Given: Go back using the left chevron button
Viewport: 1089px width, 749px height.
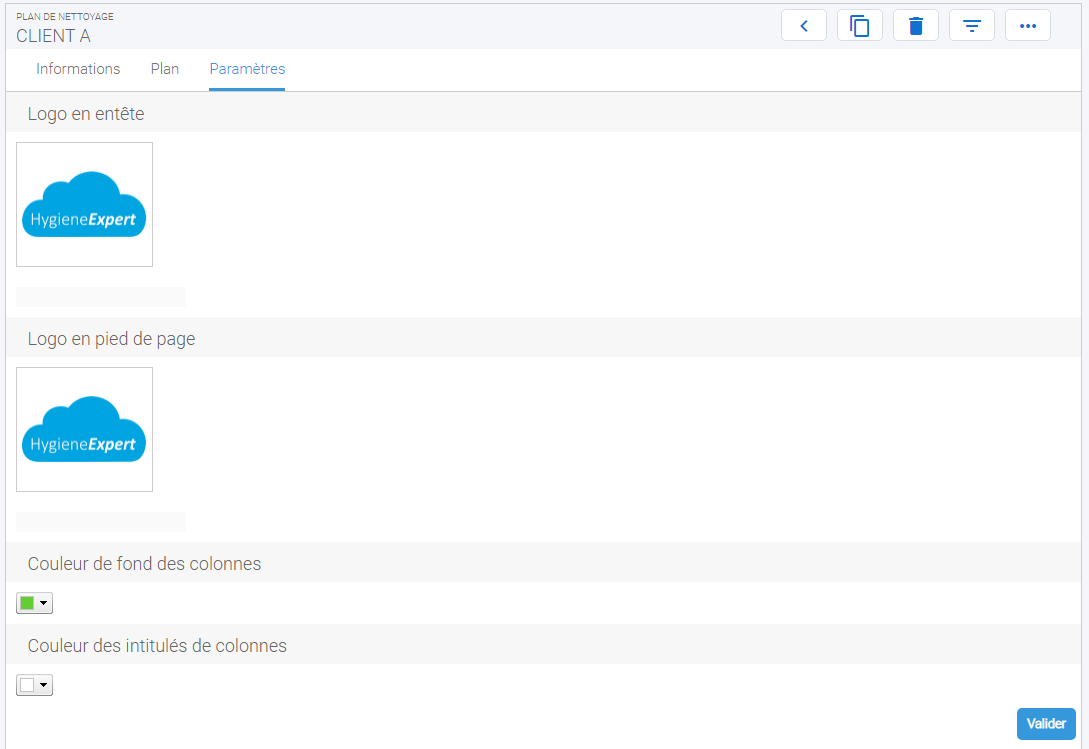Looking at the screenshot, I should pyautogui.click(x=803, y=26).
